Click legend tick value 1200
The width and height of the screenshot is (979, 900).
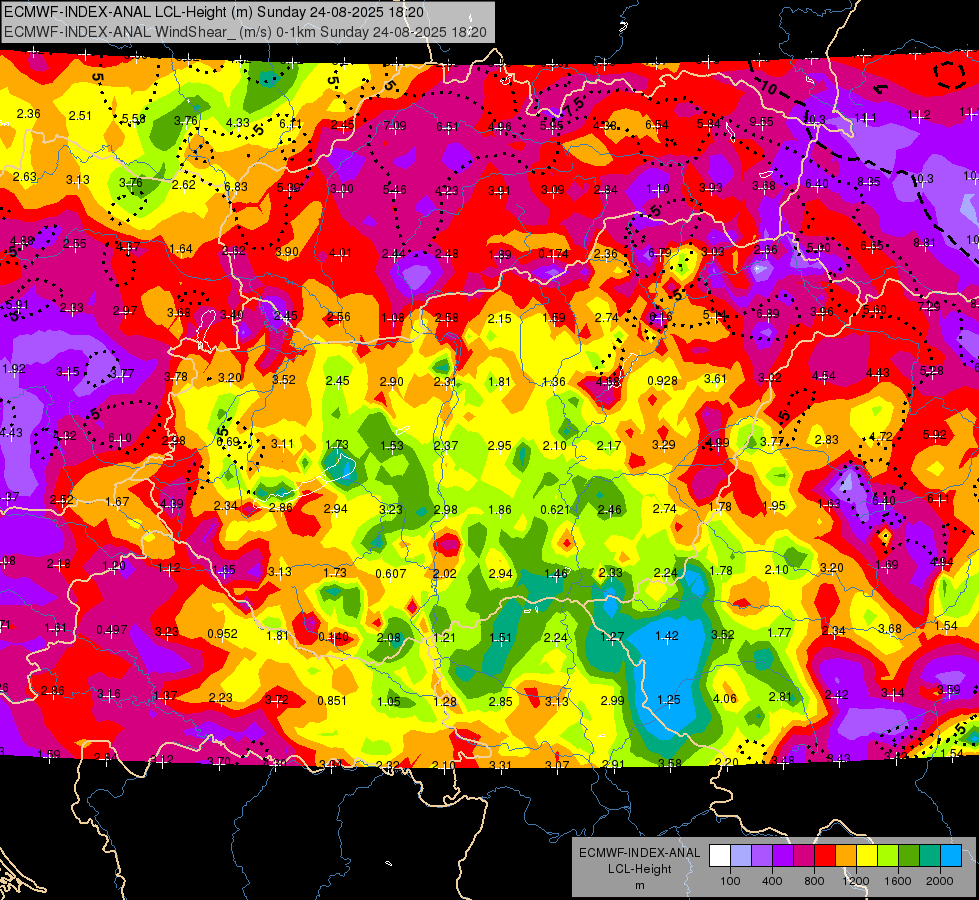(855, 881)
